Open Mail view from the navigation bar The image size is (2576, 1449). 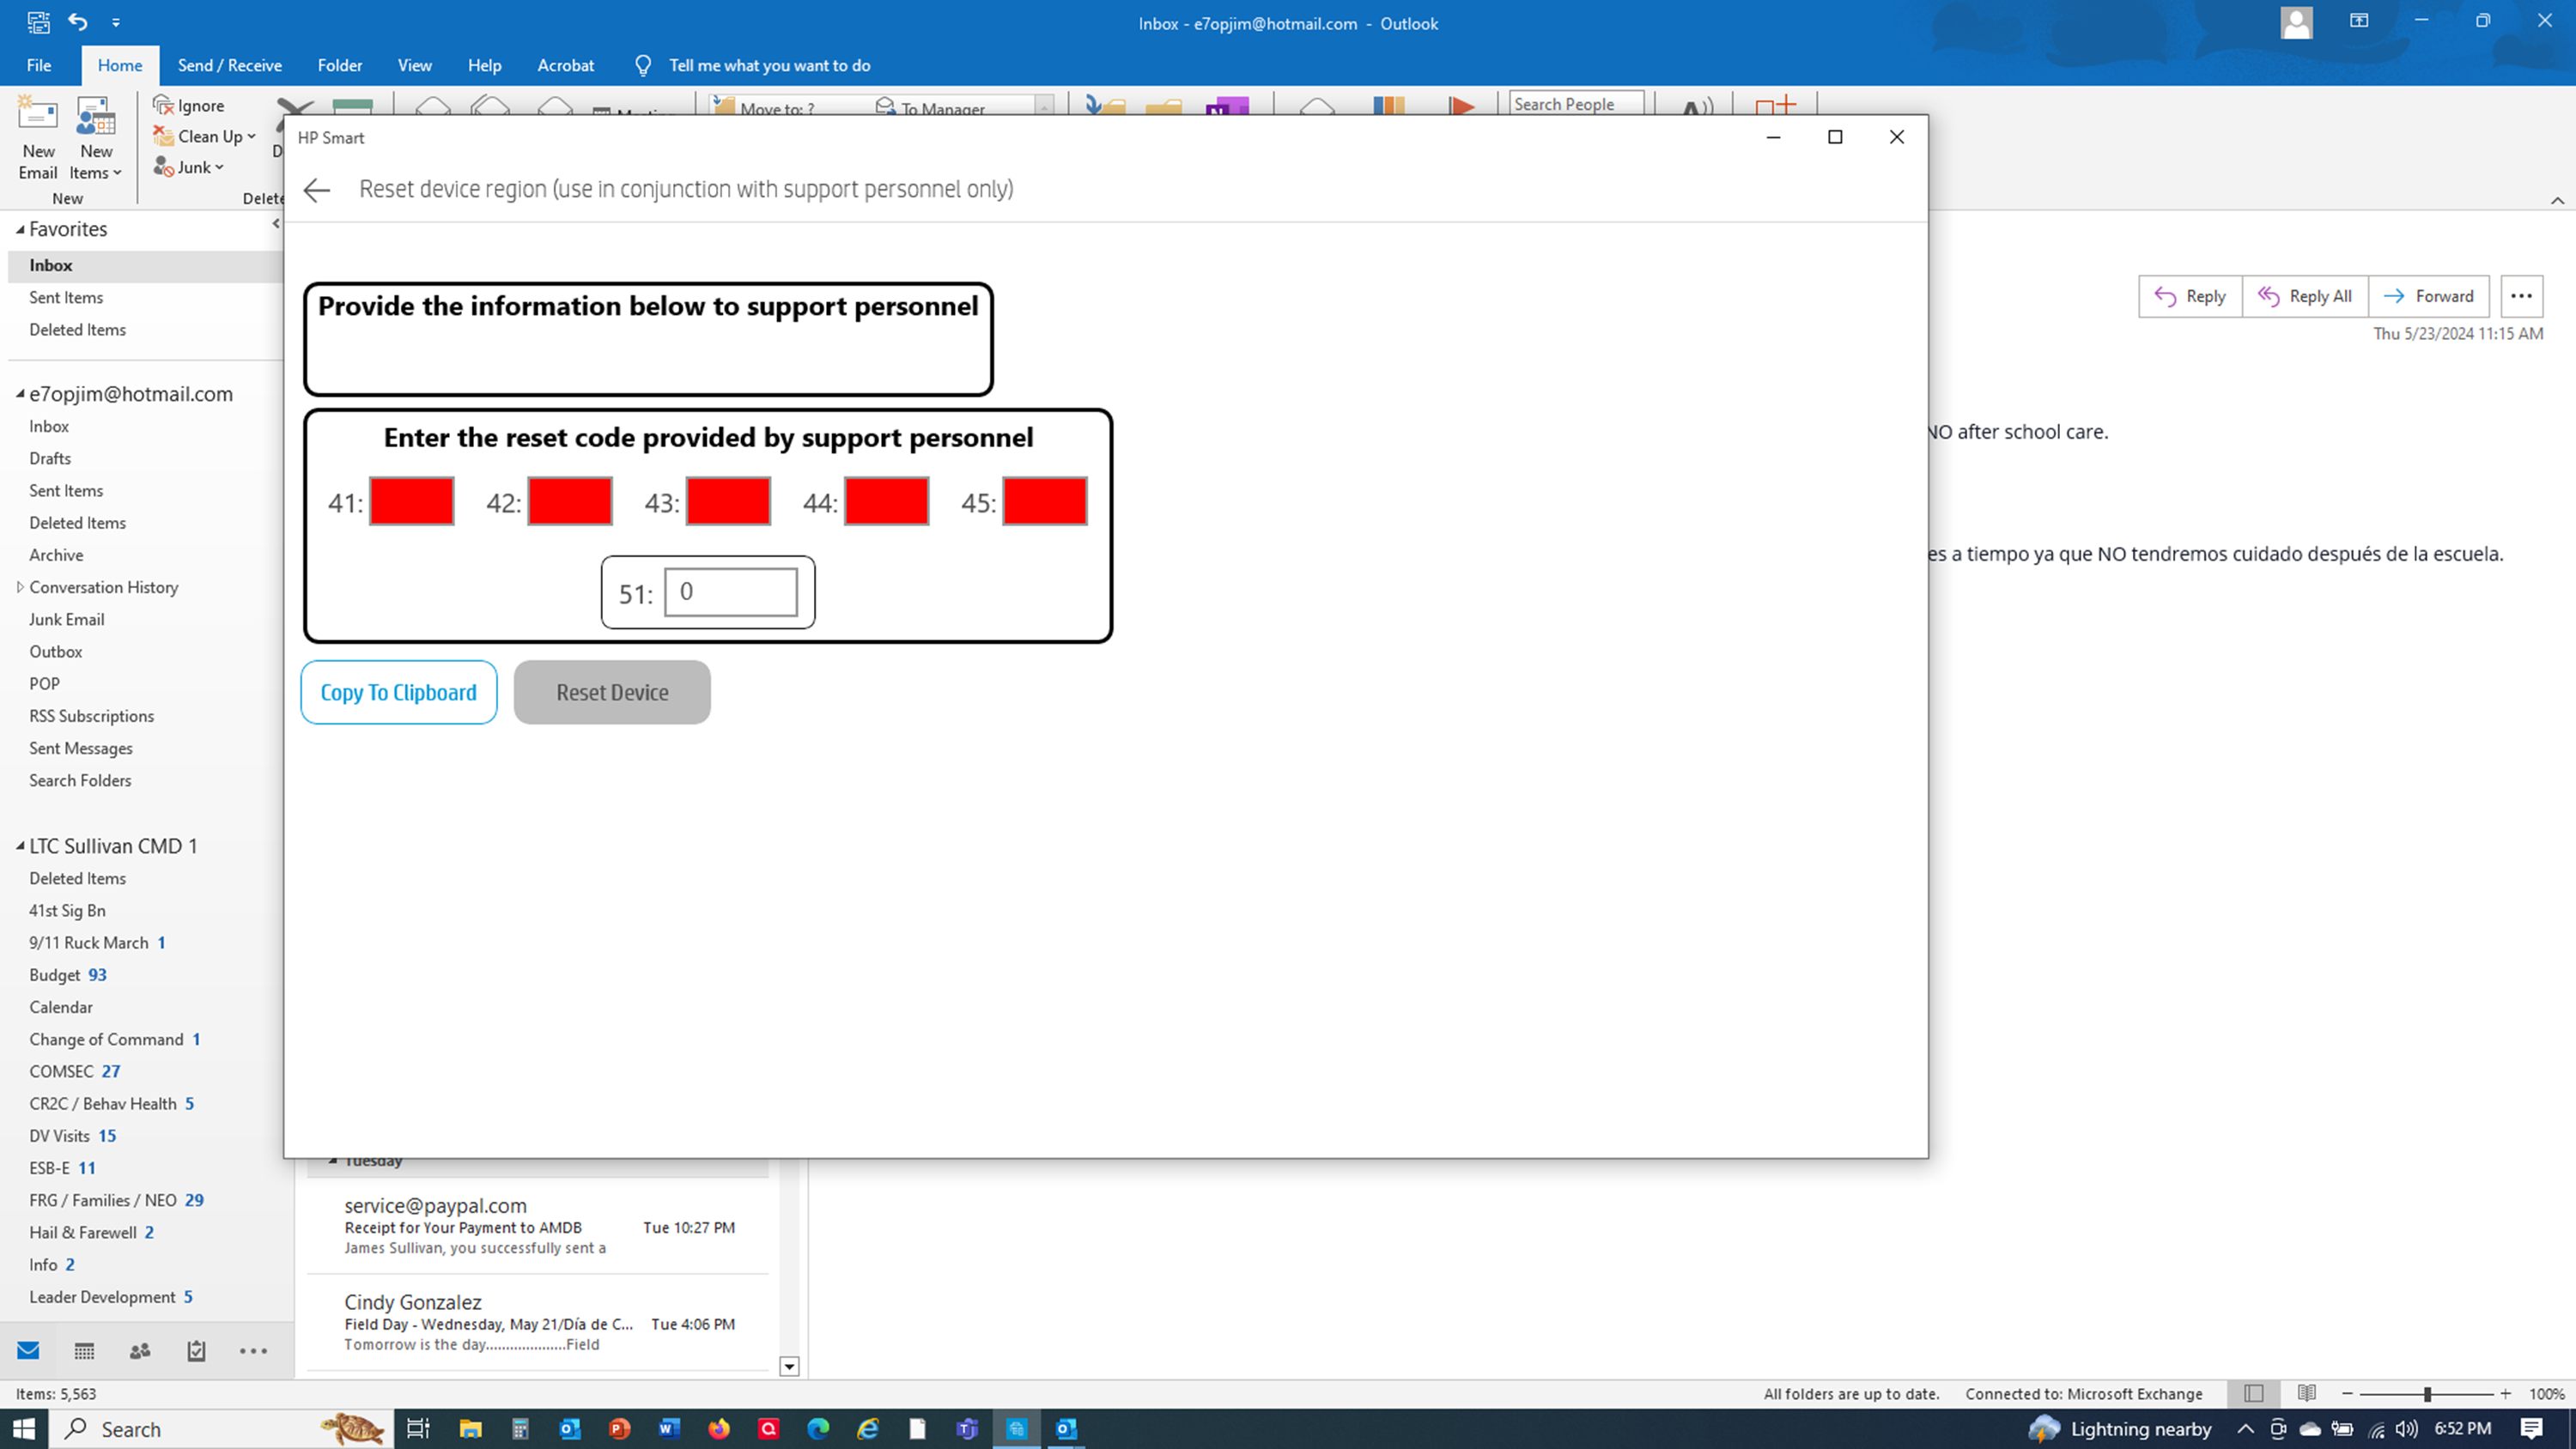[27, 1350]
